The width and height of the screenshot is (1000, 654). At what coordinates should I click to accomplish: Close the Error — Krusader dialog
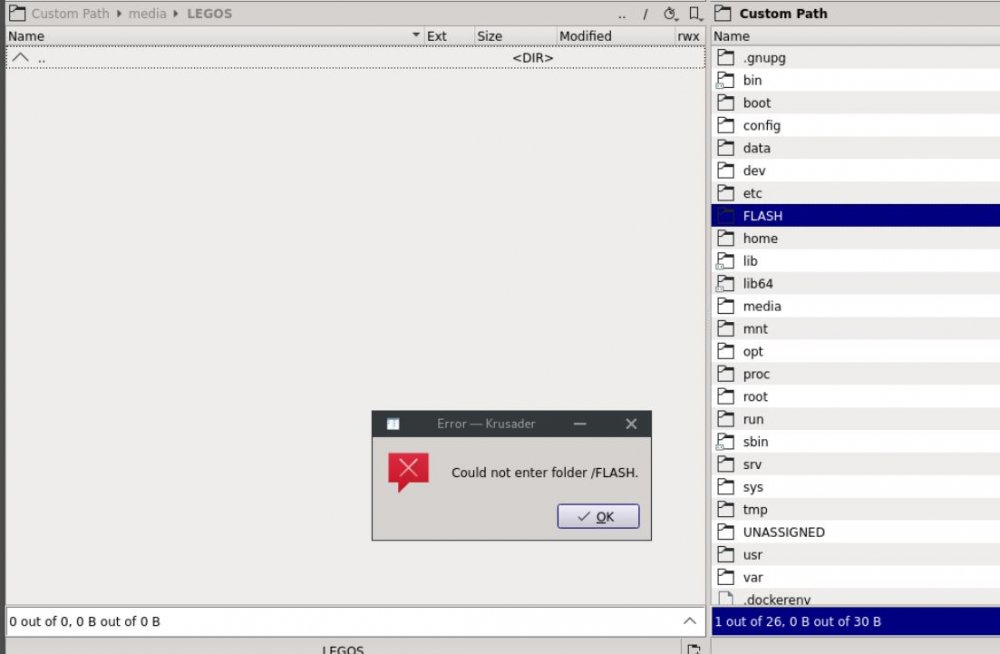[631, 424]
